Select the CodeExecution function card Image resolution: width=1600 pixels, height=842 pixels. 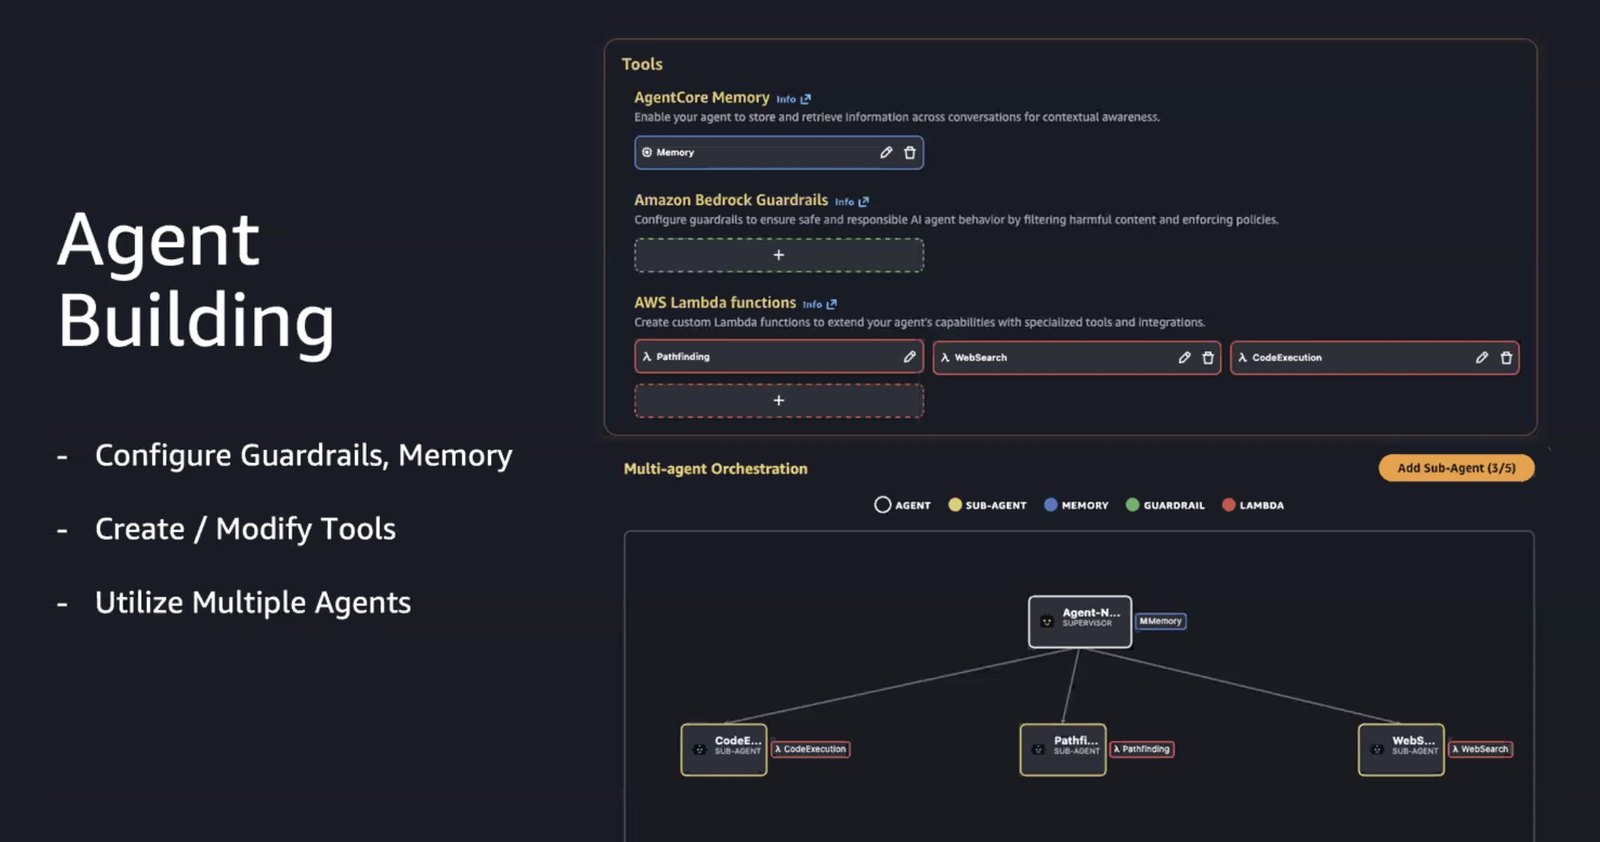tap(1375, 358)
